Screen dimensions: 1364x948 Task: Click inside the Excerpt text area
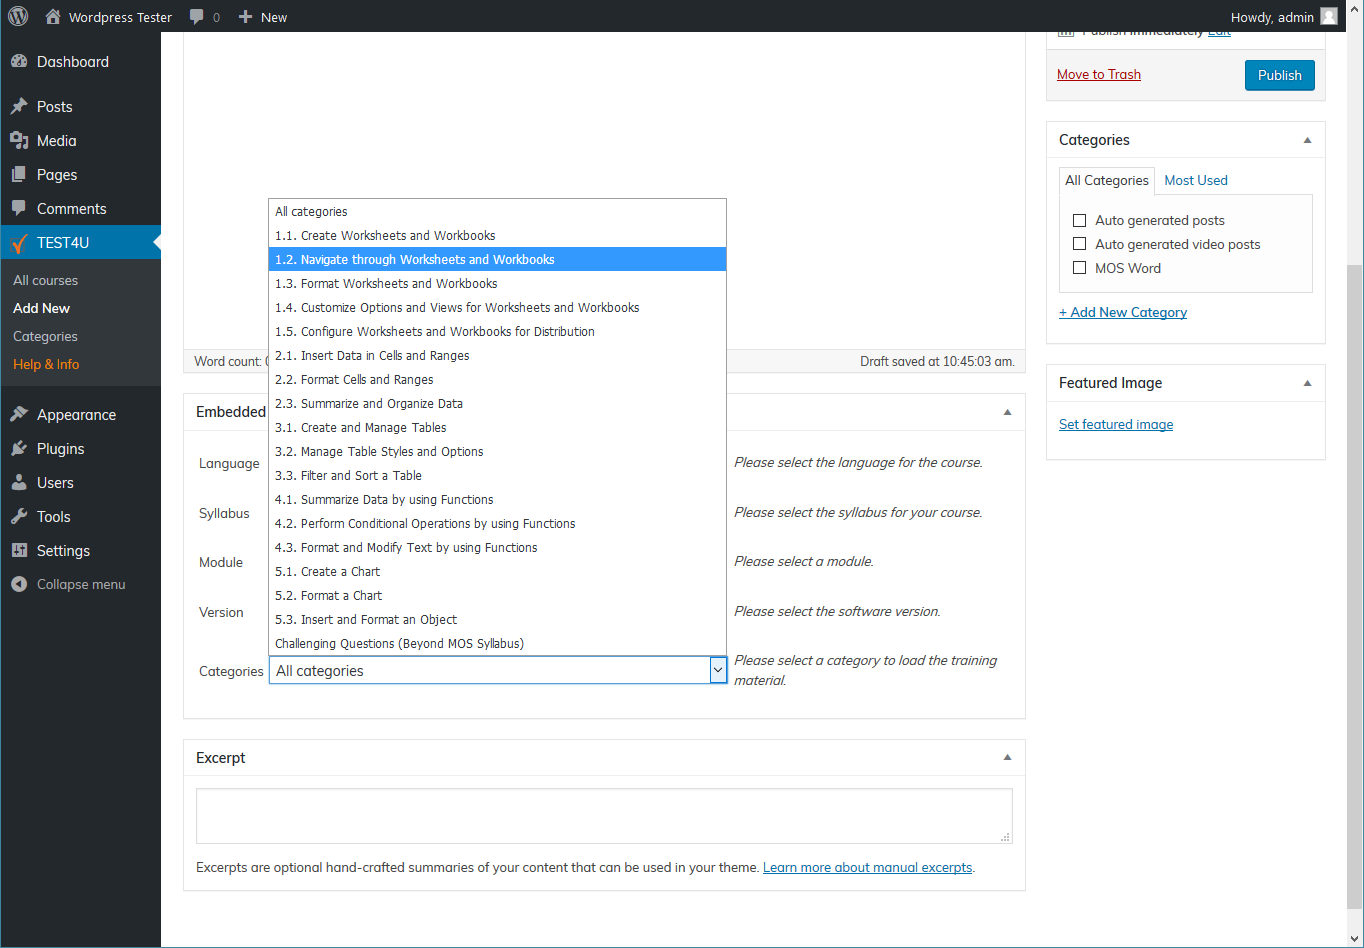click(x=603, y=815)
